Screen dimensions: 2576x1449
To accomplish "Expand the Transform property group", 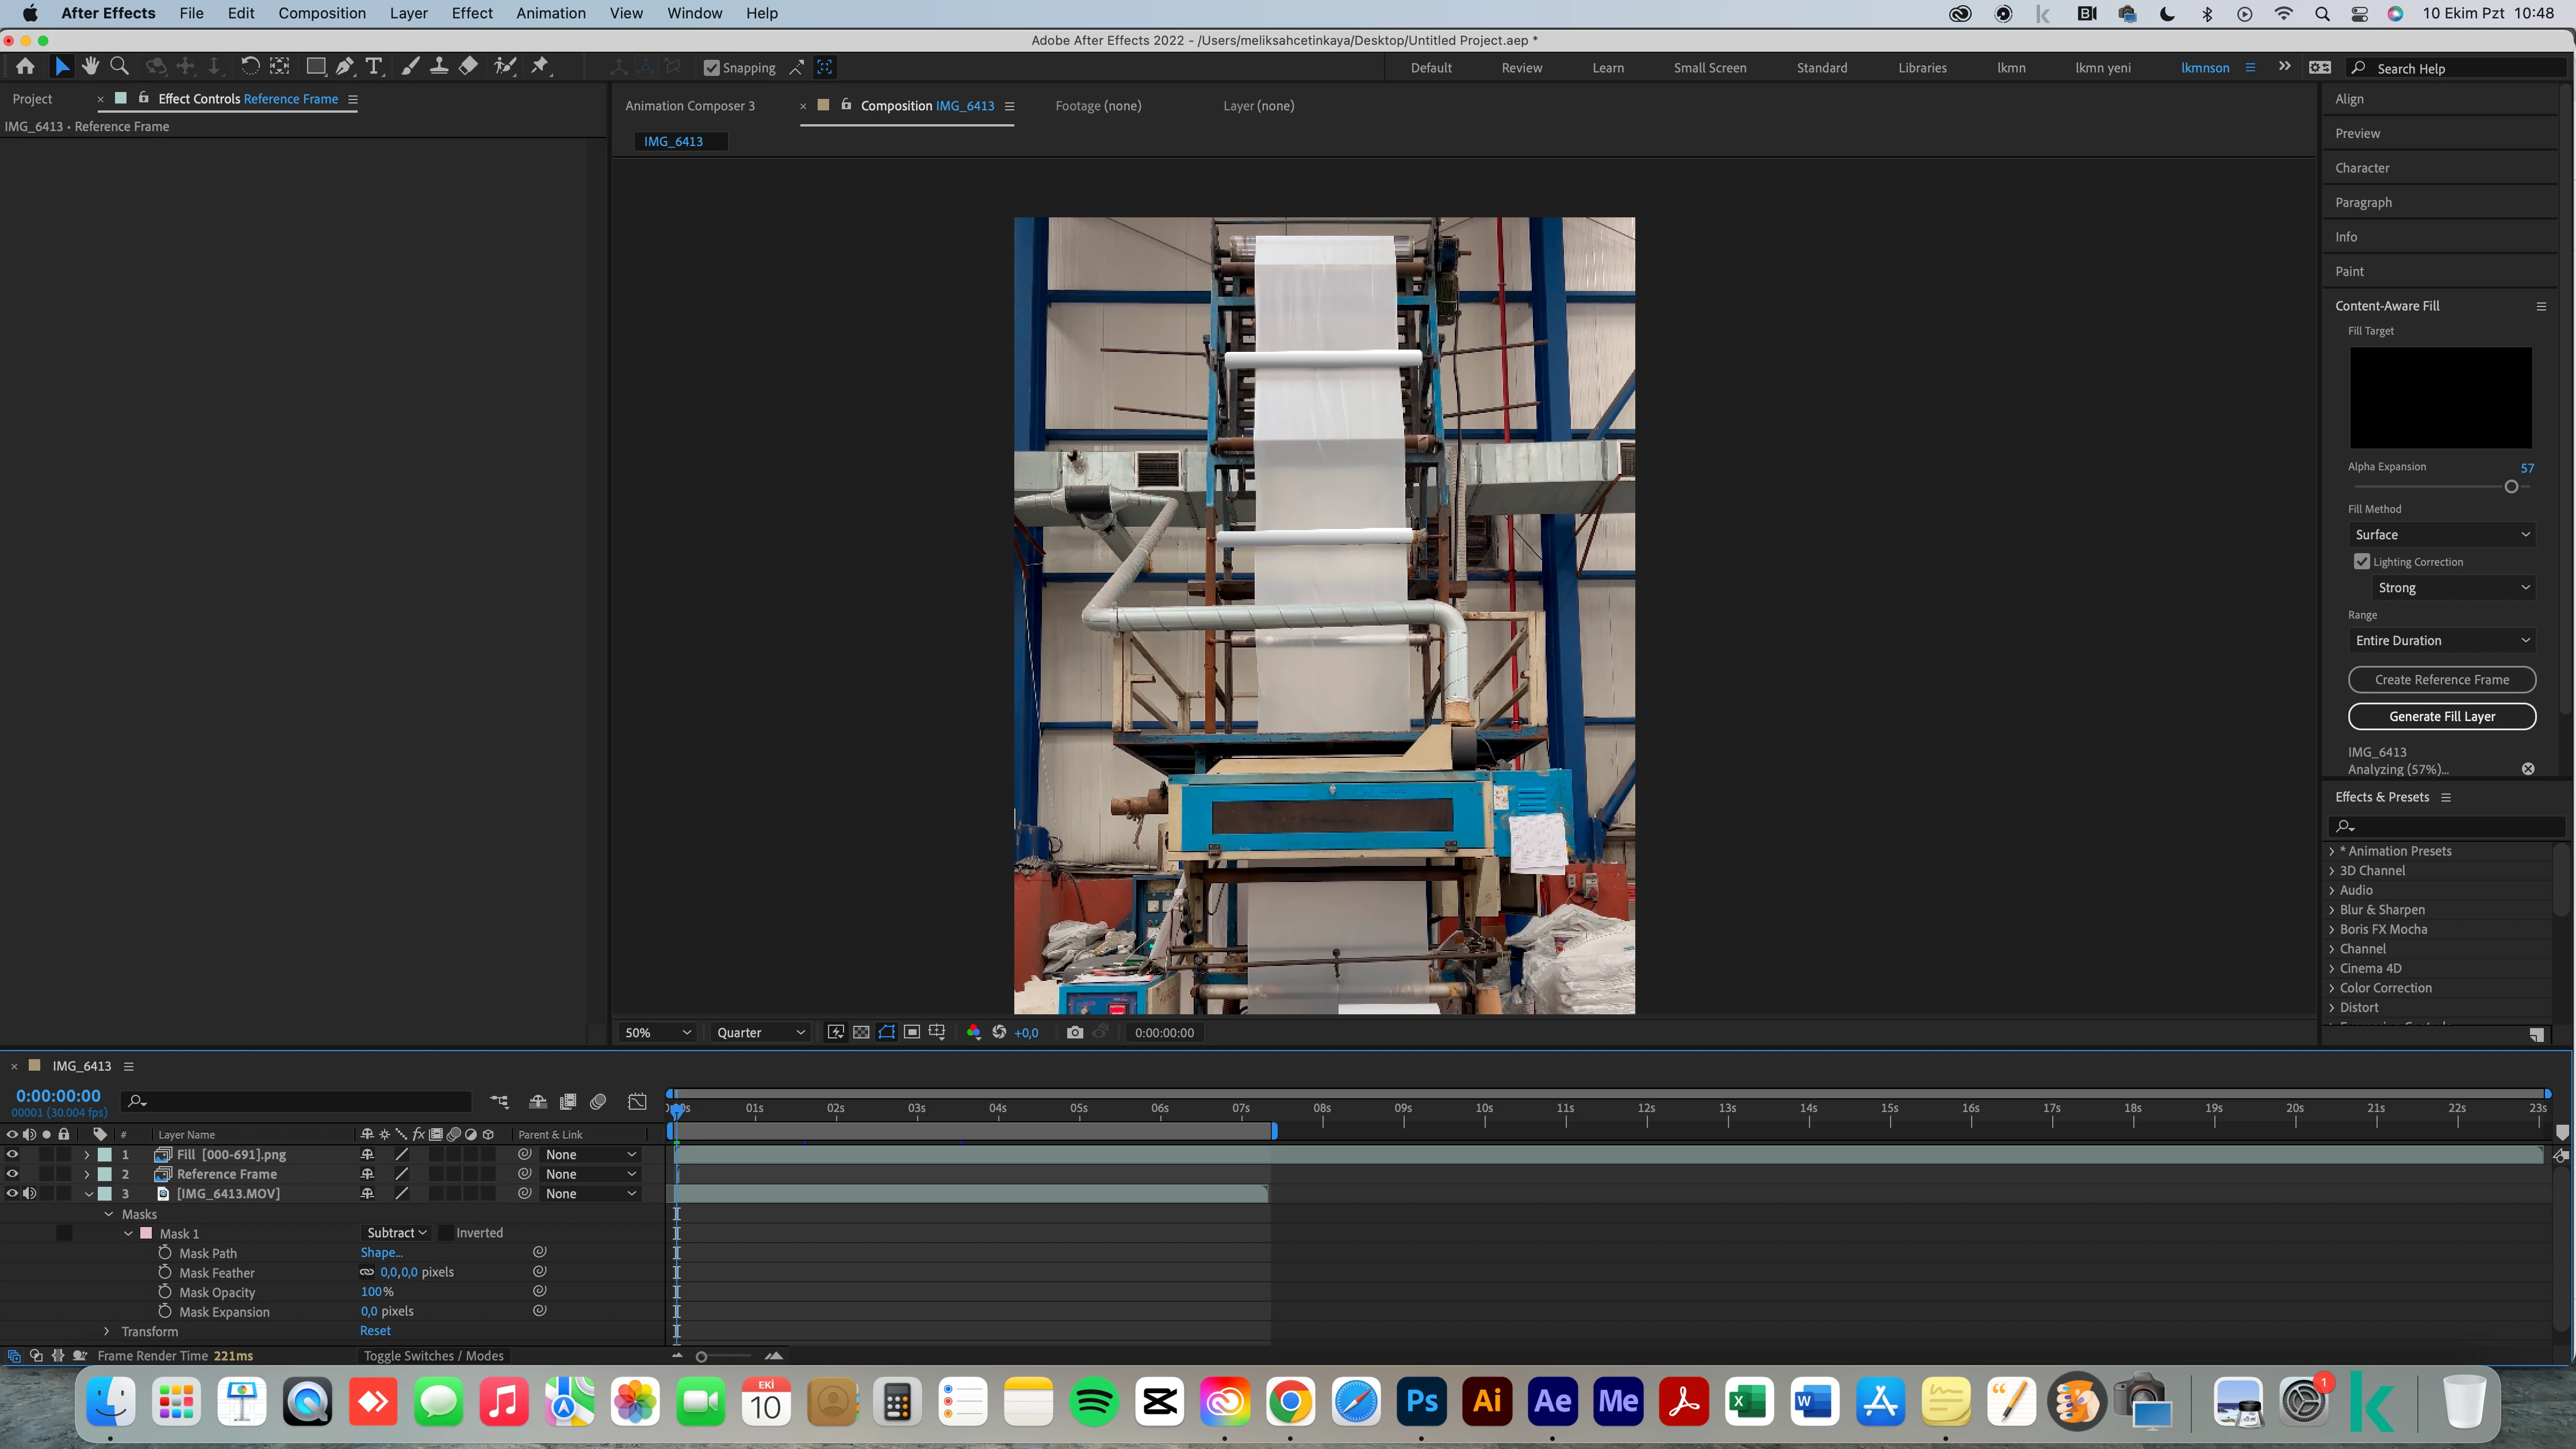I will coord(107,1331).
